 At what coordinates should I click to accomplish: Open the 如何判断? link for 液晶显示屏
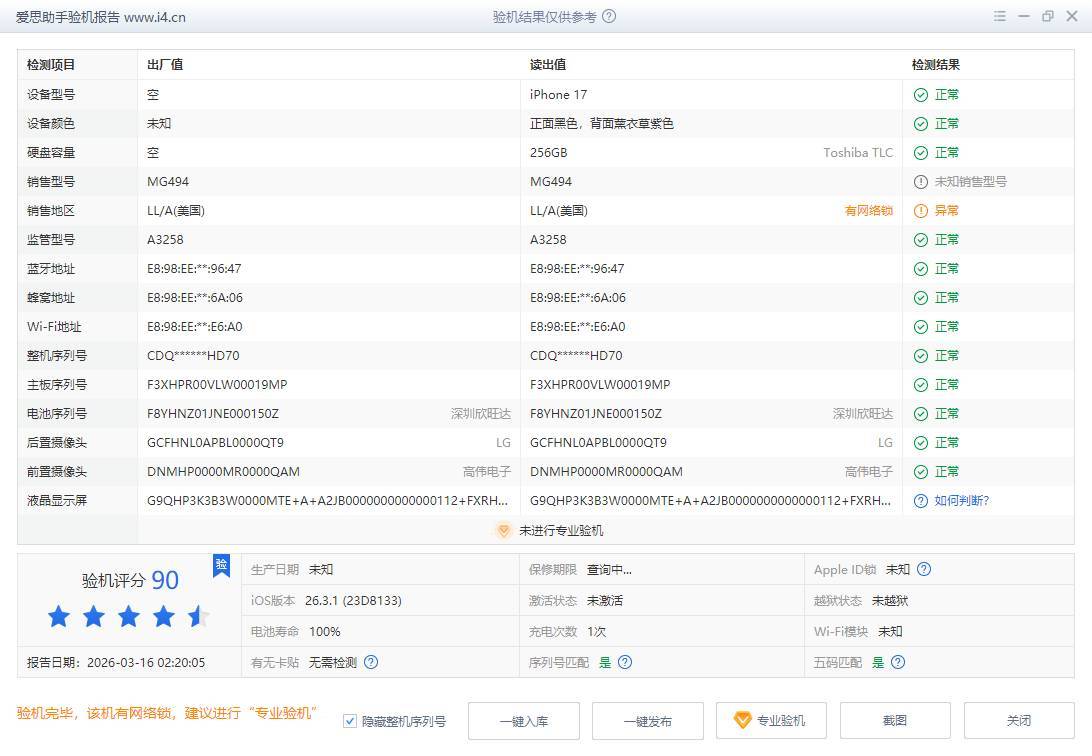tap(961, 501)
